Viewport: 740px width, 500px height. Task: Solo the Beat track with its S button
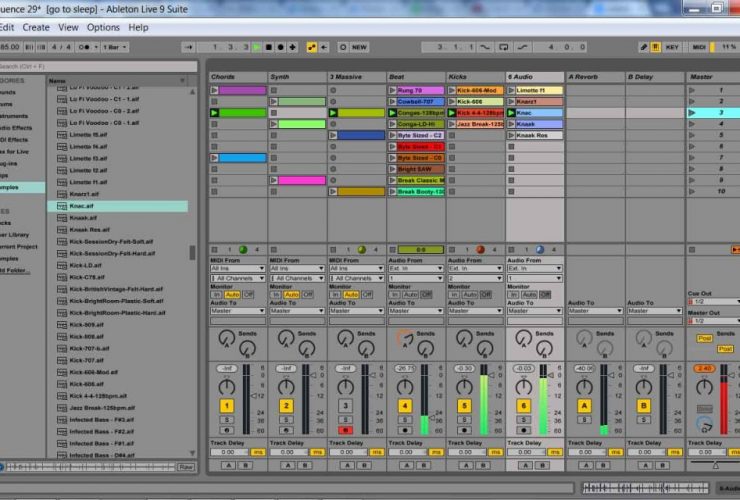click(x=405, y=420)
